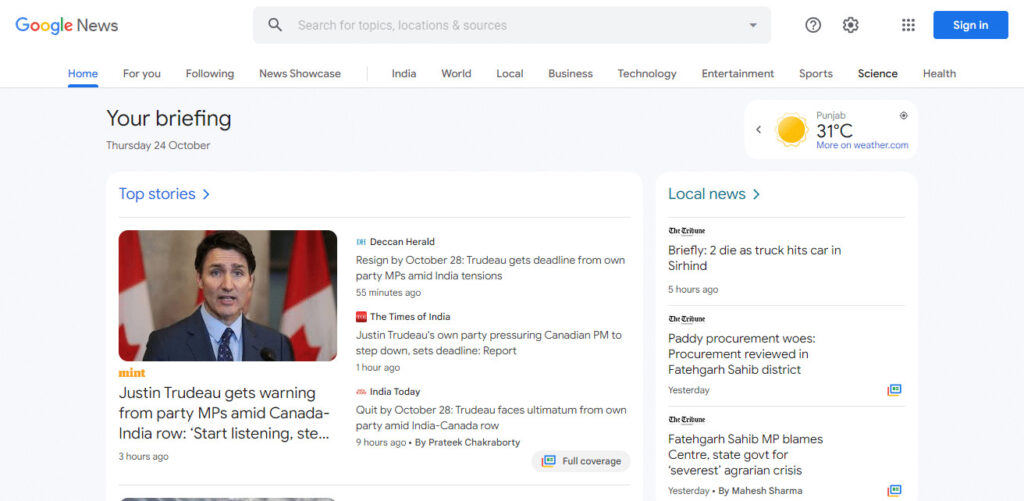The image size is (1024, 501).
Task: Open the Settings gear icon
Action: click(850, 25)
